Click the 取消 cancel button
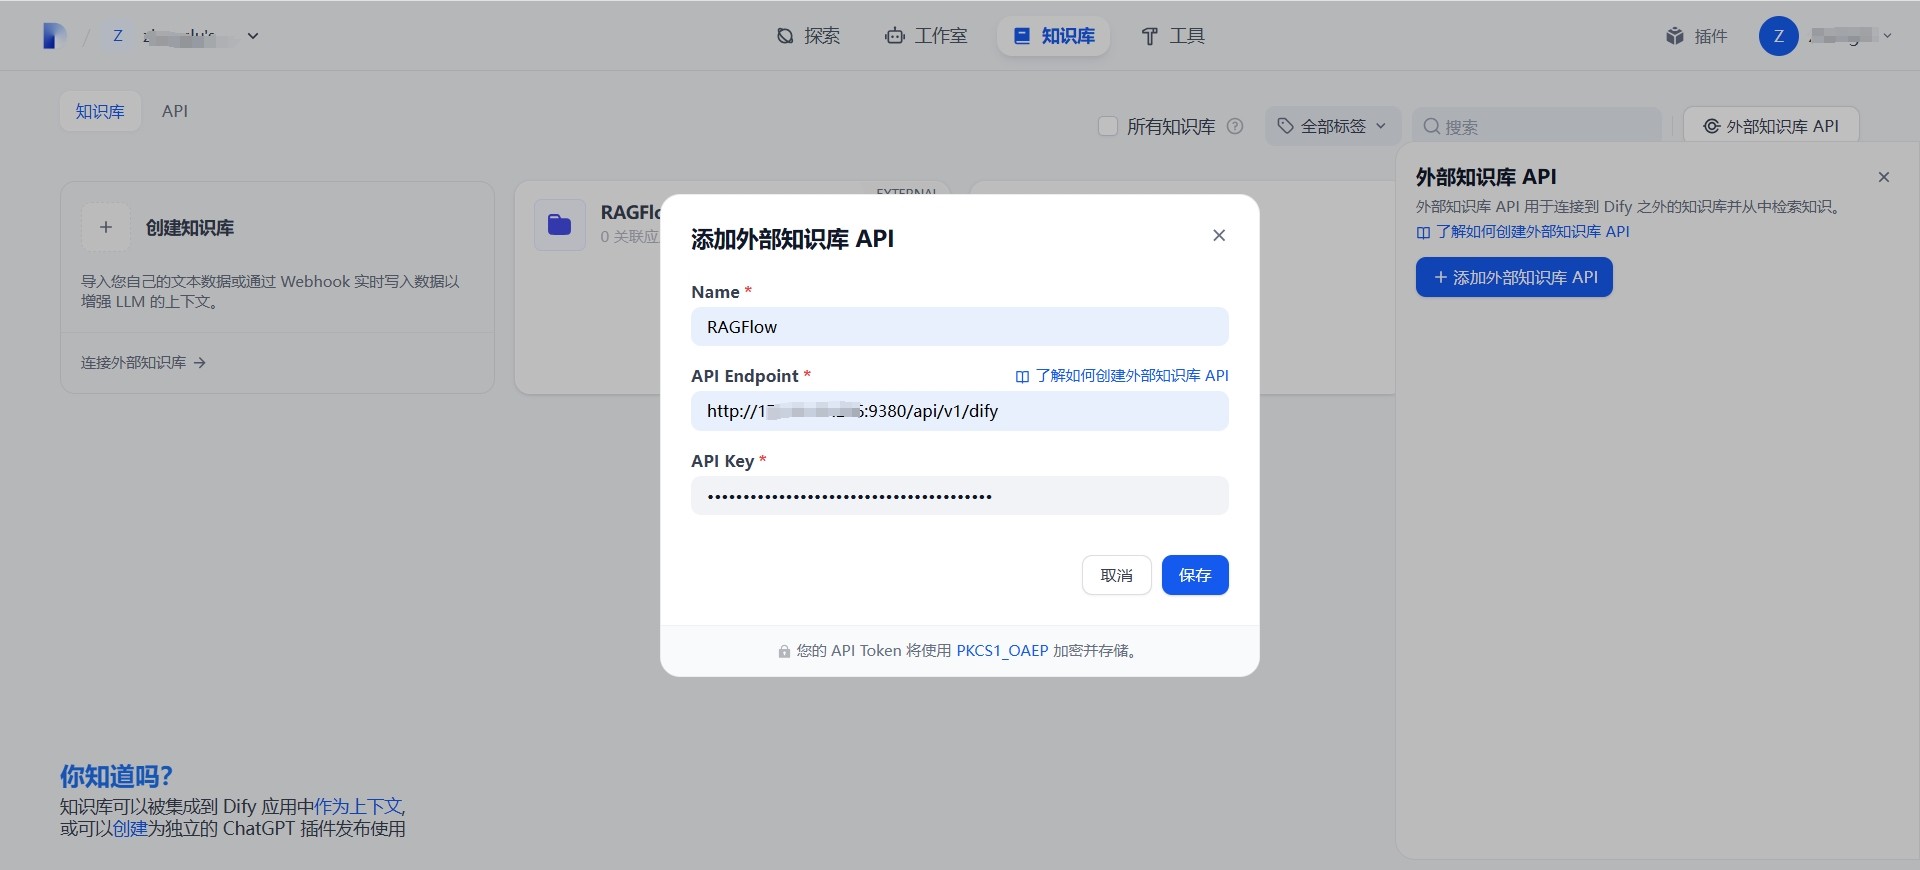The image size is (1920, 870). [x=1116, y=575]
